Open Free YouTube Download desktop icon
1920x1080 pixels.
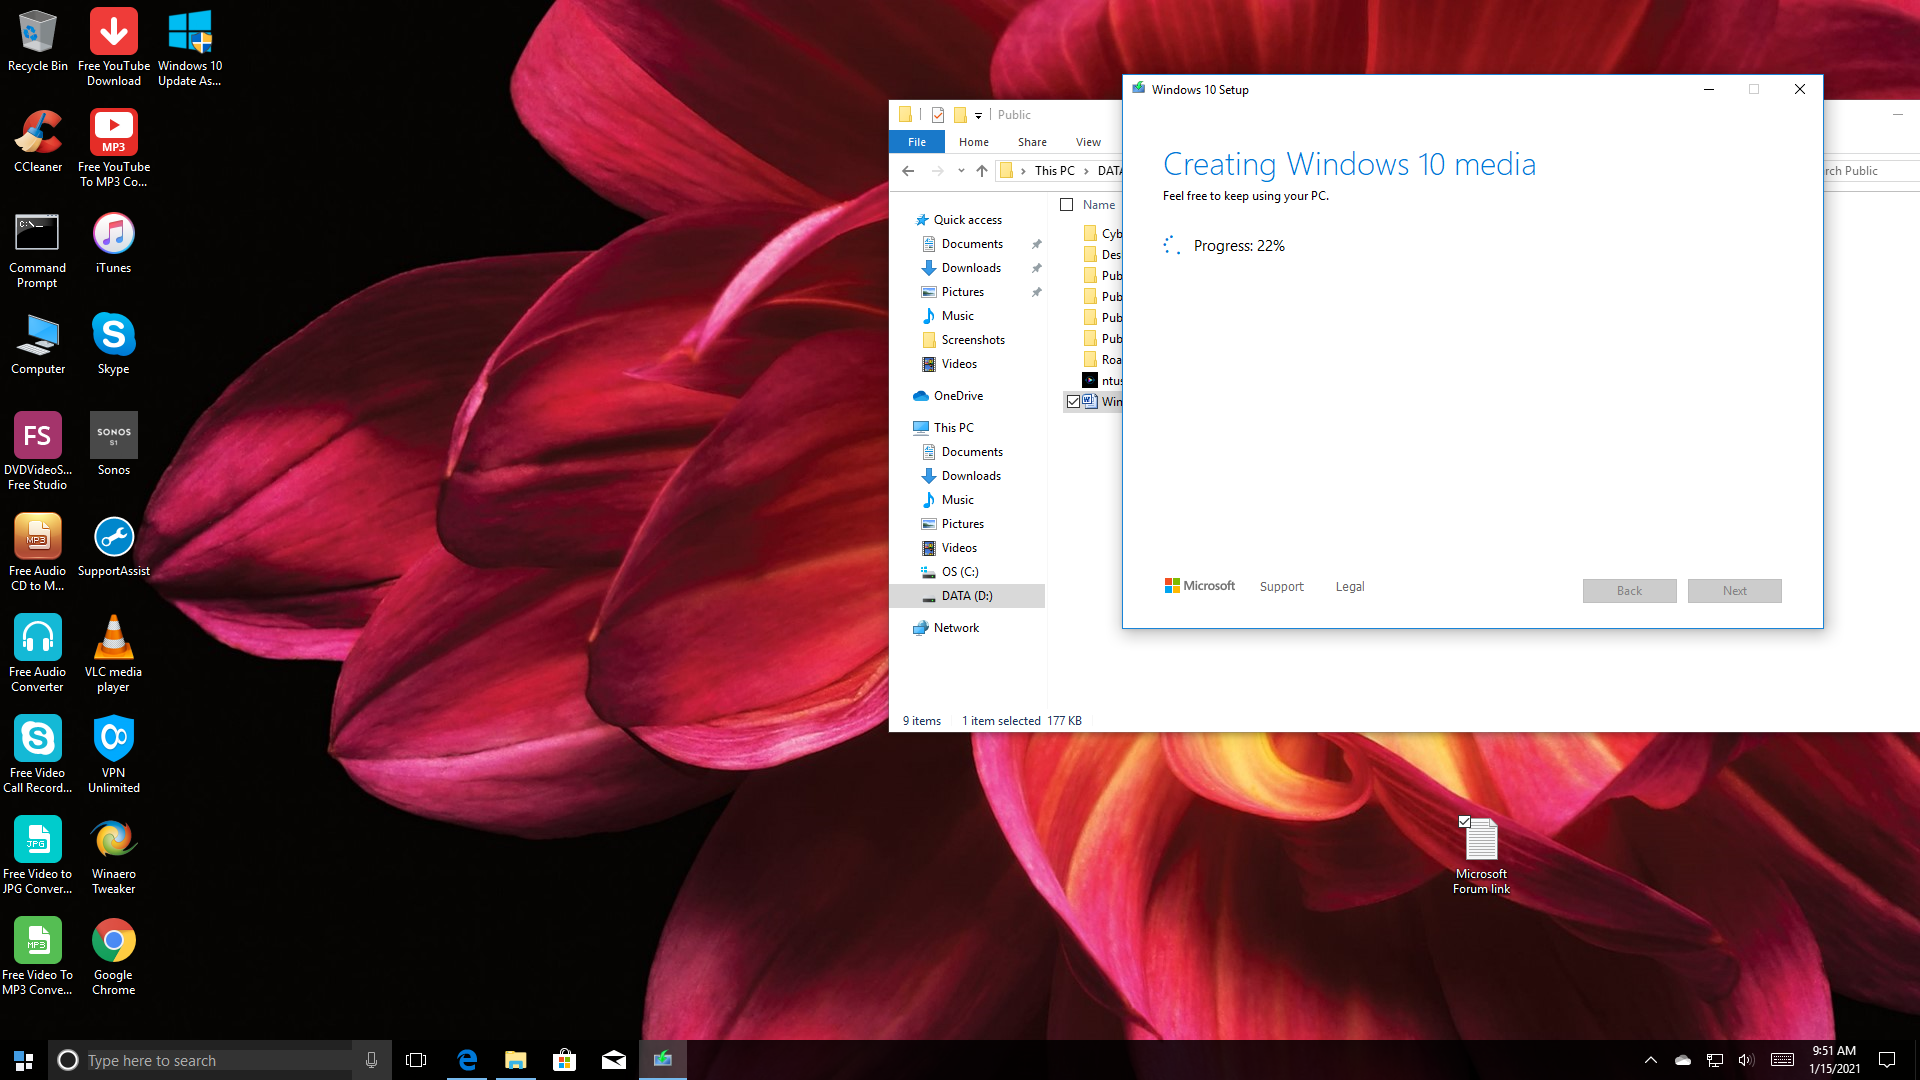coord(114,48)
